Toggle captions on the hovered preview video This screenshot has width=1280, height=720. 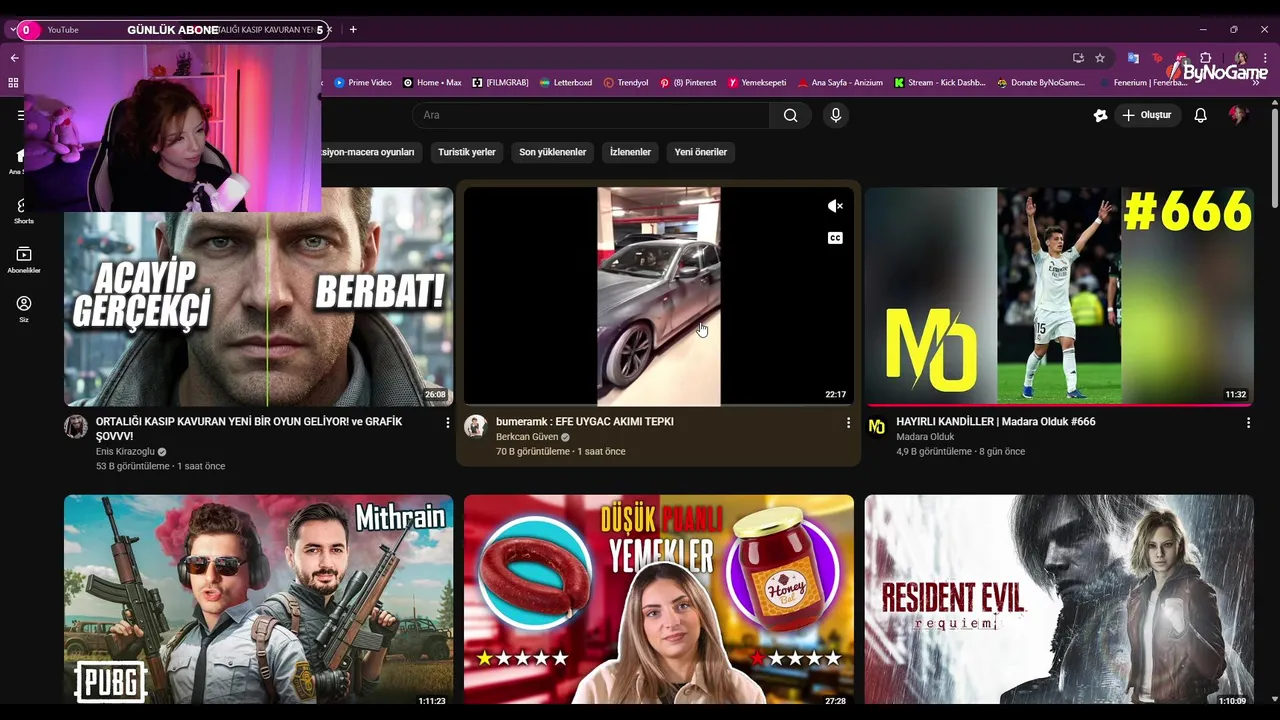(835, 238)
